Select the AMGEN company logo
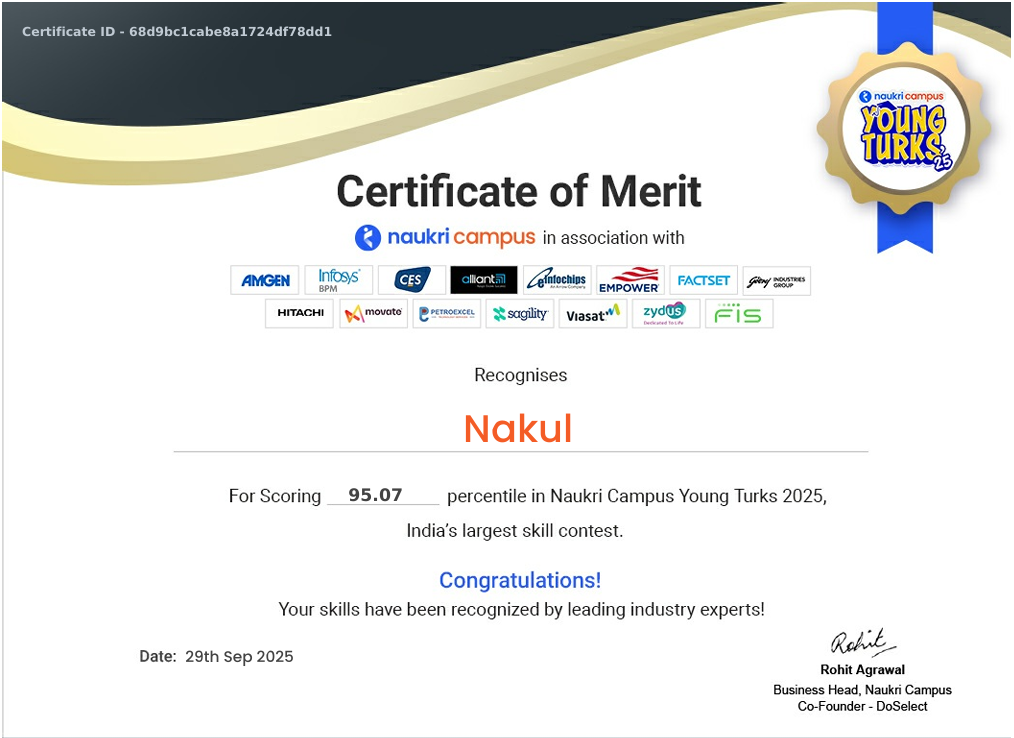This screenshot has width=1014, height=738. point(264,280)
